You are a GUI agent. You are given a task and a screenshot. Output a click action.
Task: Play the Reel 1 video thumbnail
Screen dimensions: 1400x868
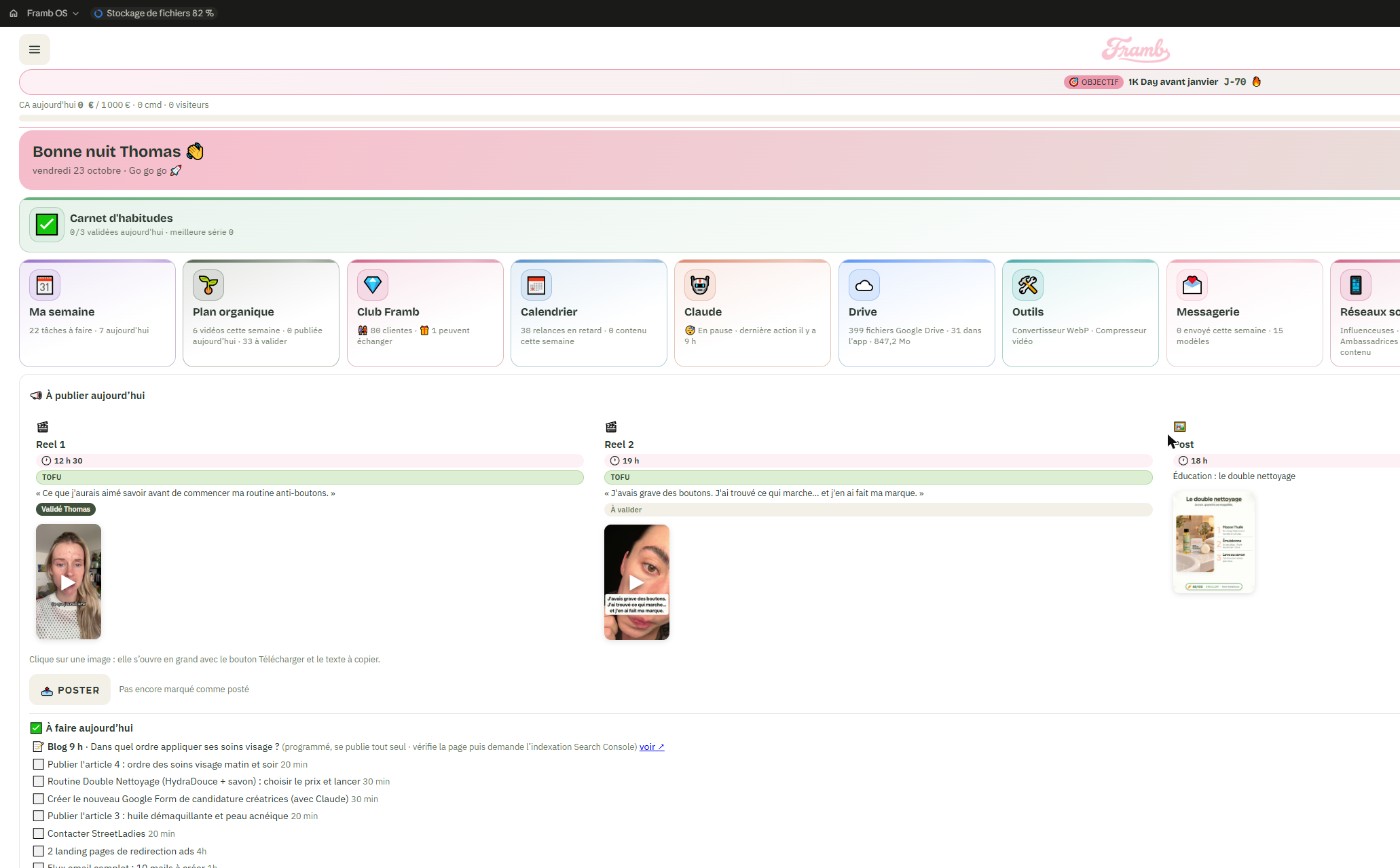tap(68, 582)
